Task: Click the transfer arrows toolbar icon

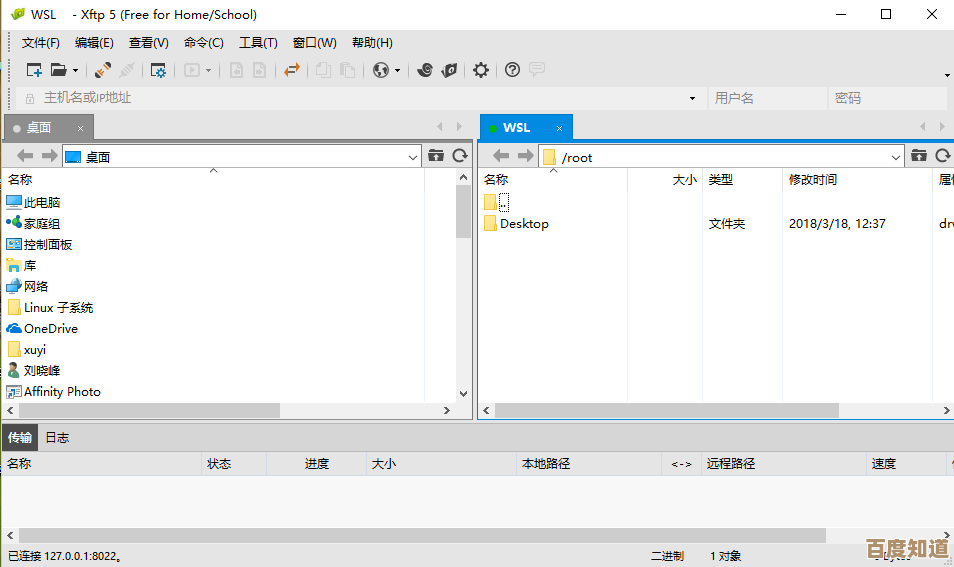Action: point(291,70)
